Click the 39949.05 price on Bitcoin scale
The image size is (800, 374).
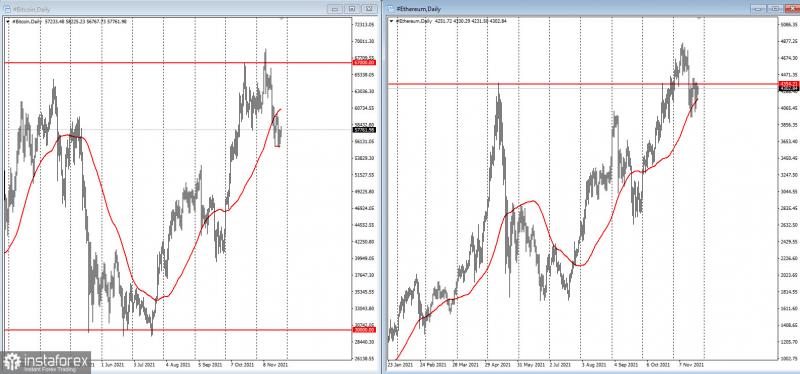364,259
